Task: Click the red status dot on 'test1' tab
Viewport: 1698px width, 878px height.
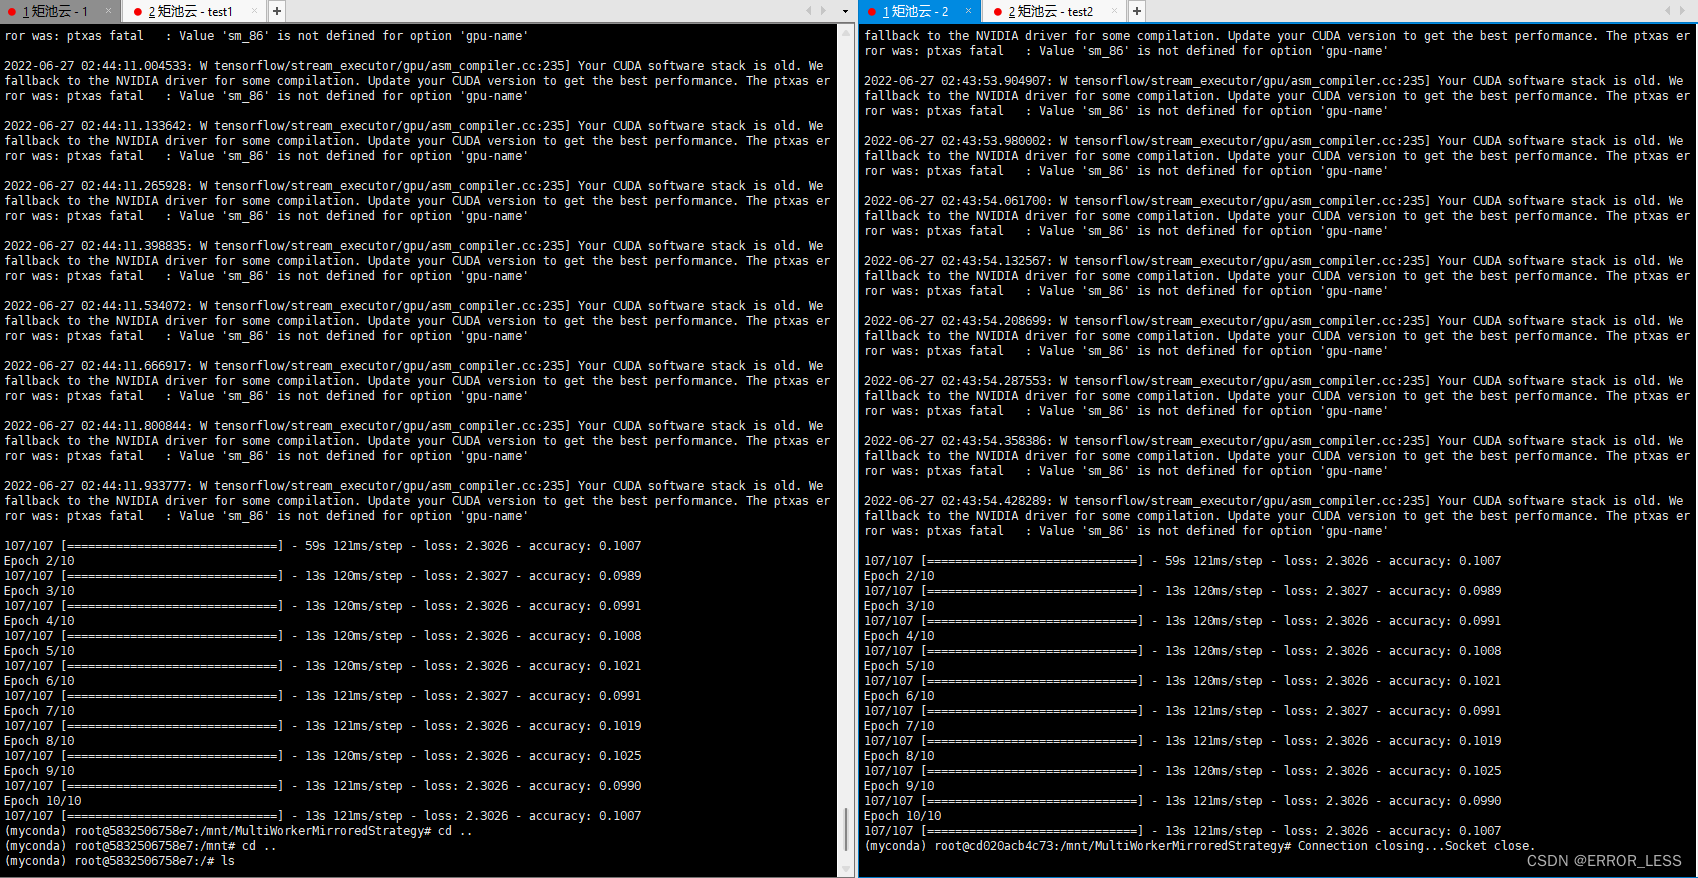Action: [138, 12]
